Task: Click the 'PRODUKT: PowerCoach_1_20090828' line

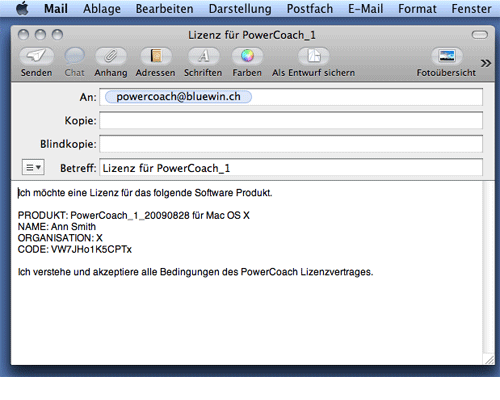Action: 134,215
